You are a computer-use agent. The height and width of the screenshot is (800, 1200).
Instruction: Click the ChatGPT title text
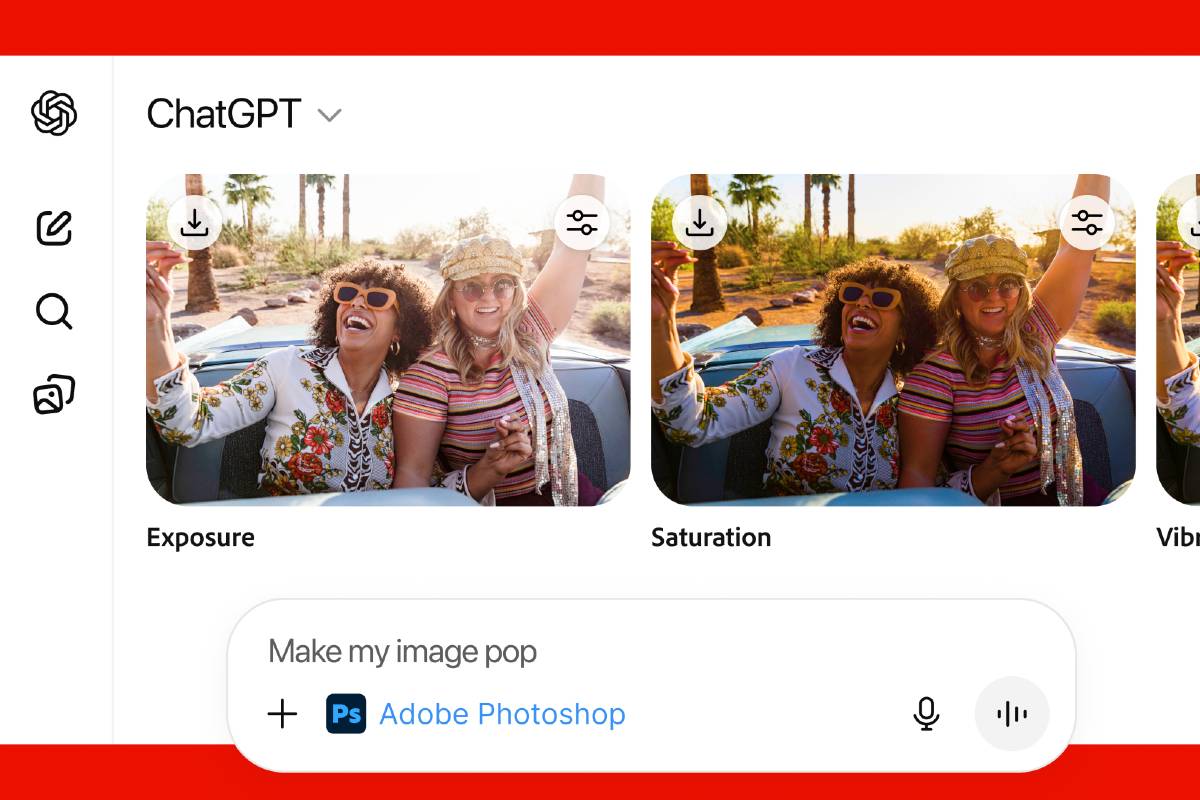click(x=224, y=114)
